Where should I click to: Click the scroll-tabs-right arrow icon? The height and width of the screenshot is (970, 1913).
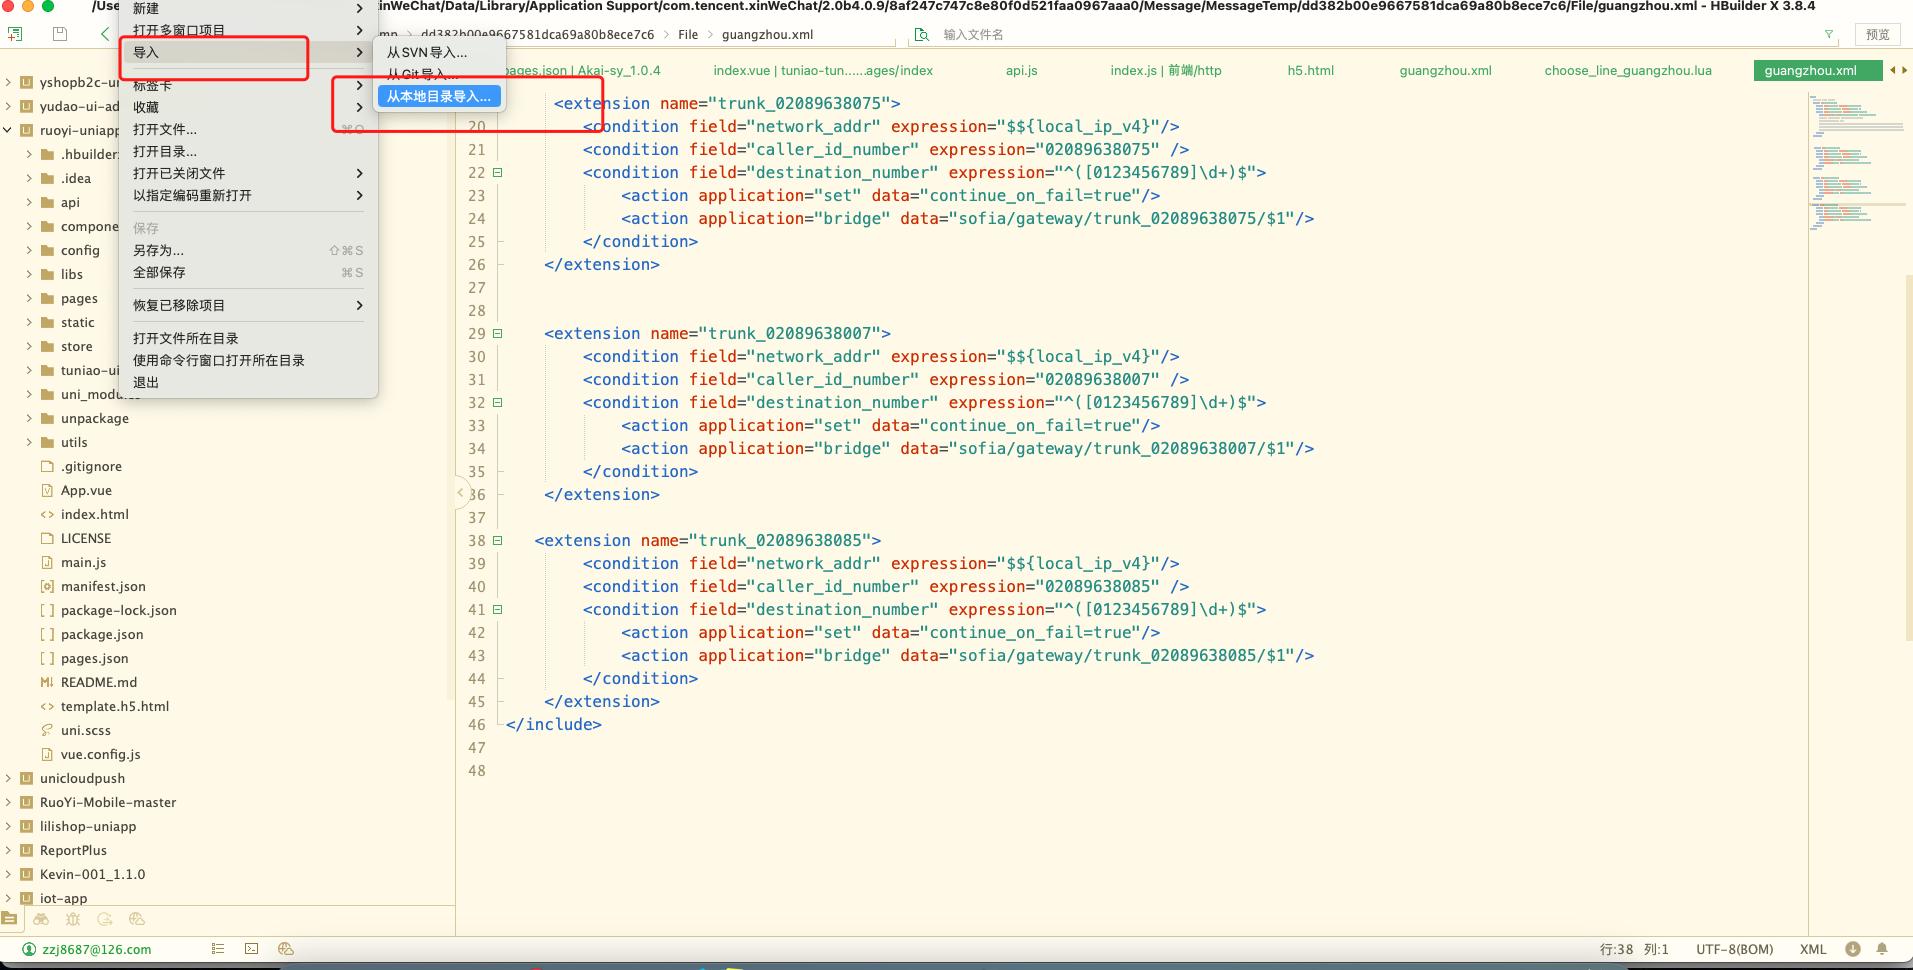coord(1902,70)
